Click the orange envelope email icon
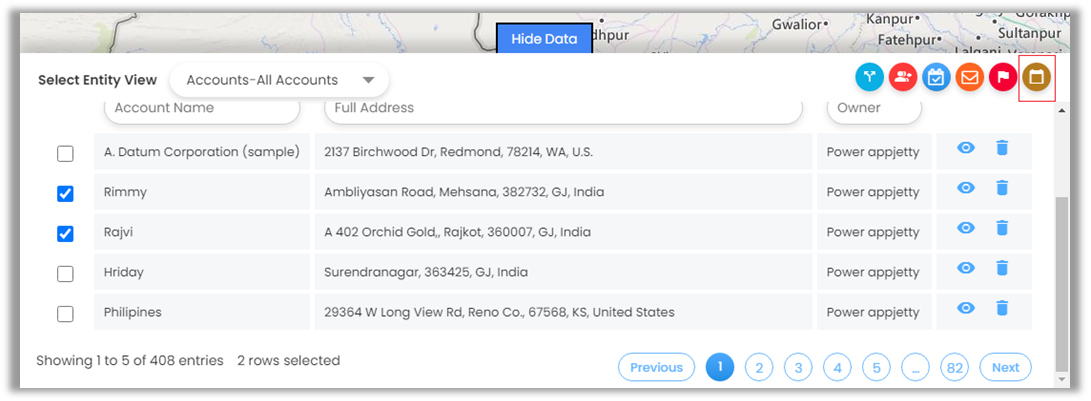 (x=969, y=77)
